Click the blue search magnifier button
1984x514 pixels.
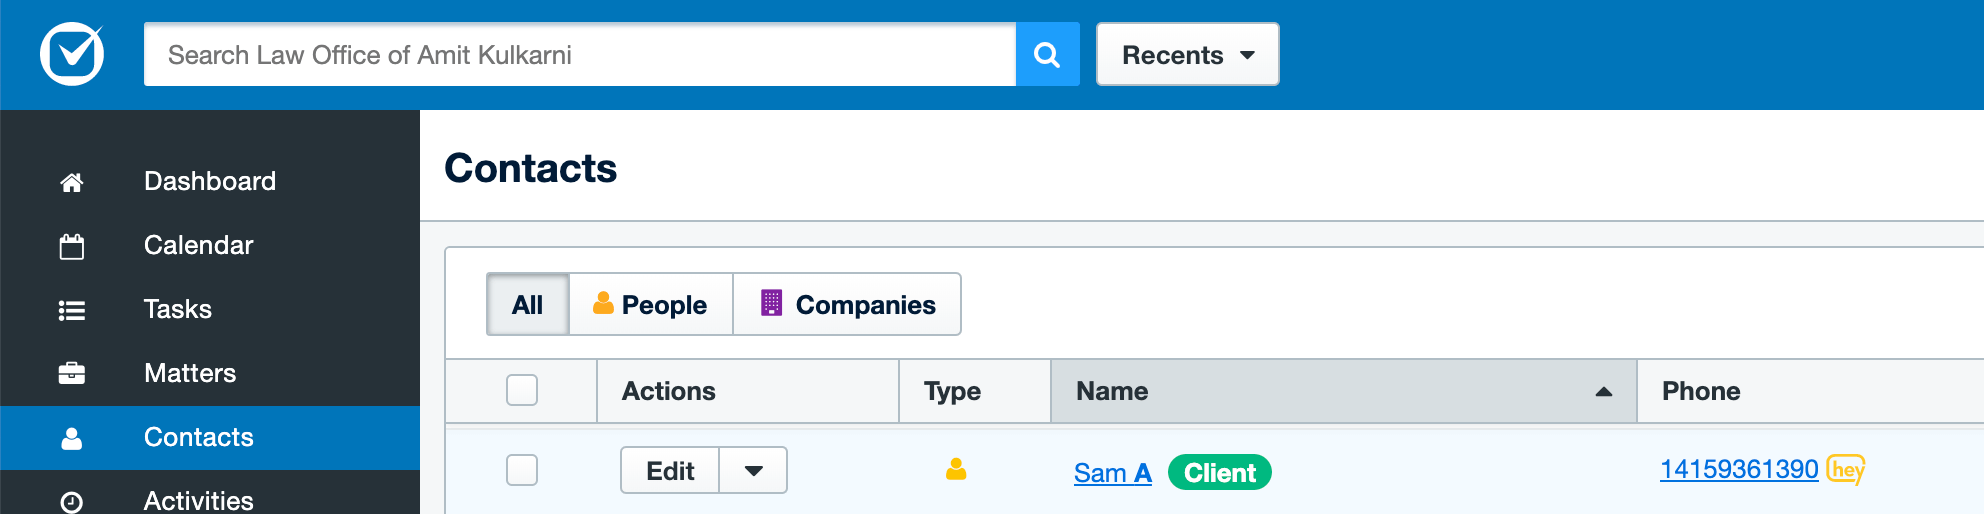coord(1047,54)
